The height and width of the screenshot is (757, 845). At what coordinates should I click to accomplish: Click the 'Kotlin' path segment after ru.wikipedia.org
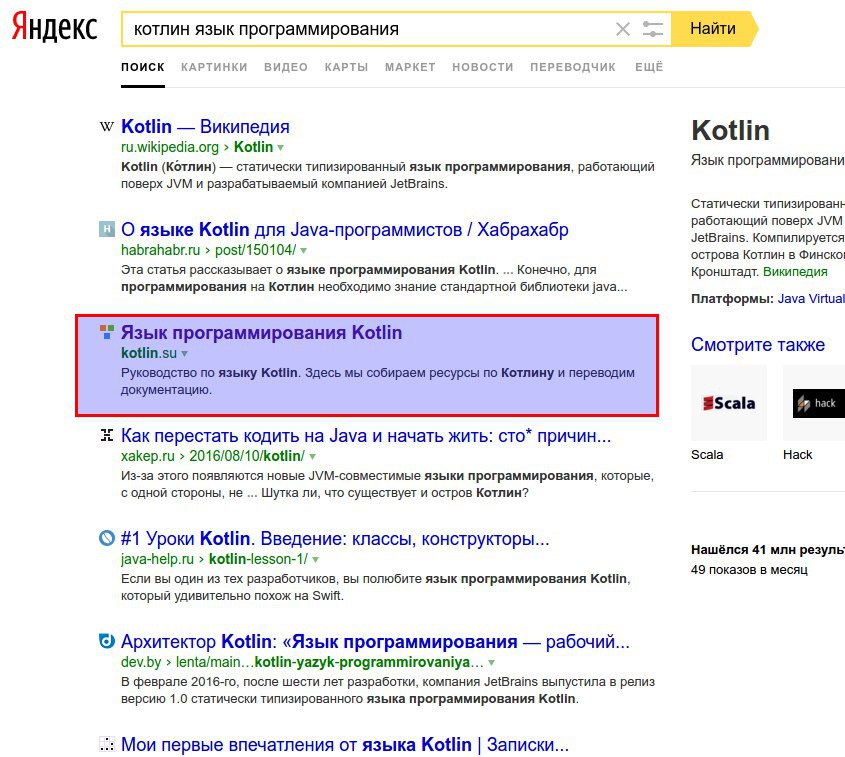point(253,147)
